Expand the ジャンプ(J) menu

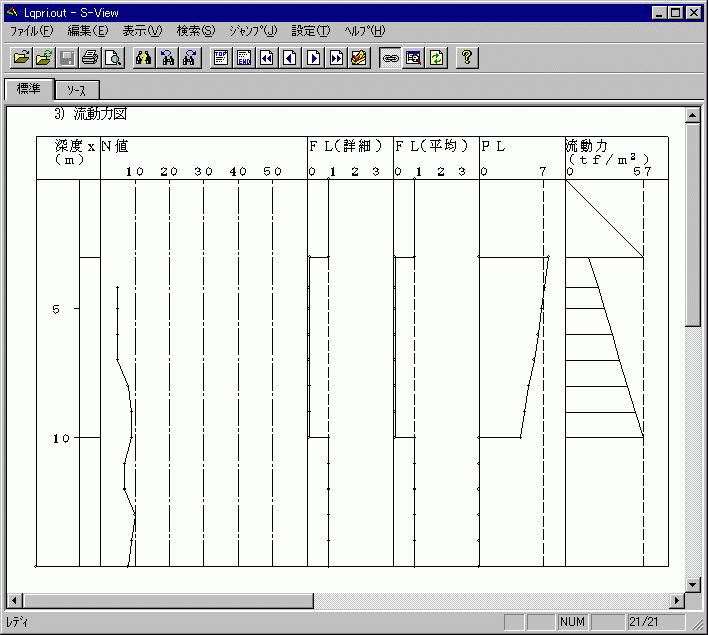coord(253,31)
